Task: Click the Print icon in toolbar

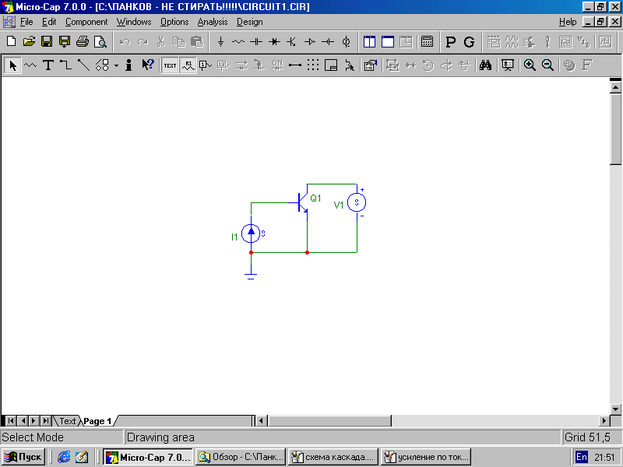Action: pyautogui.click(x=82, y=42)
